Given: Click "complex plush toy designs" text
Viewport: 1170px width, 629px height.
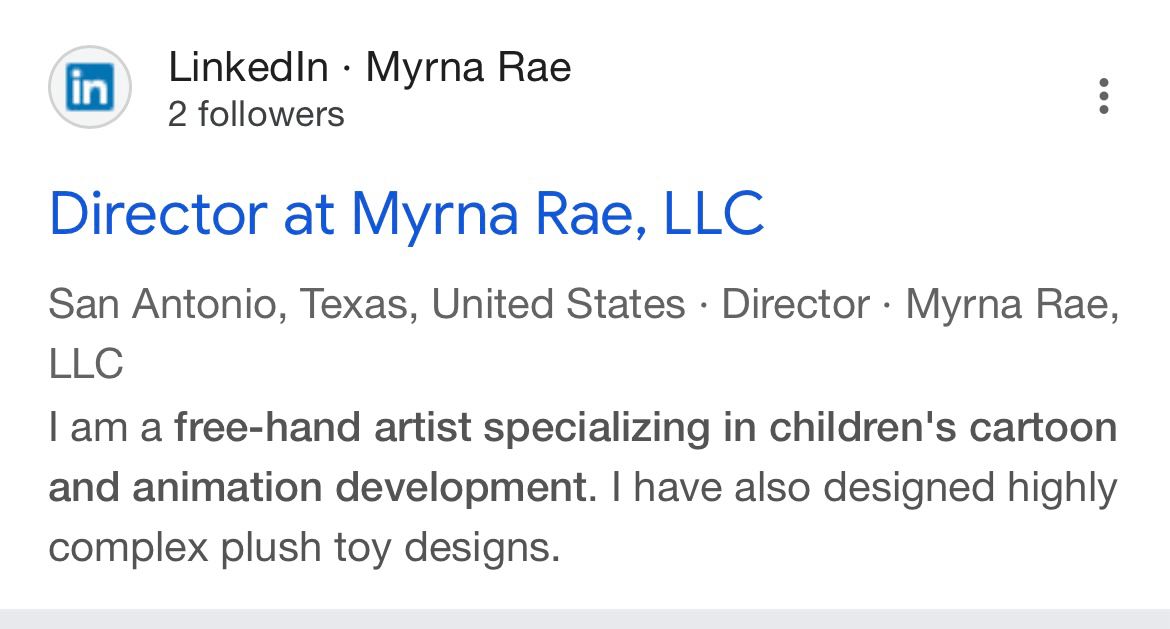Looking at the screenshot, I should [303, 548].
